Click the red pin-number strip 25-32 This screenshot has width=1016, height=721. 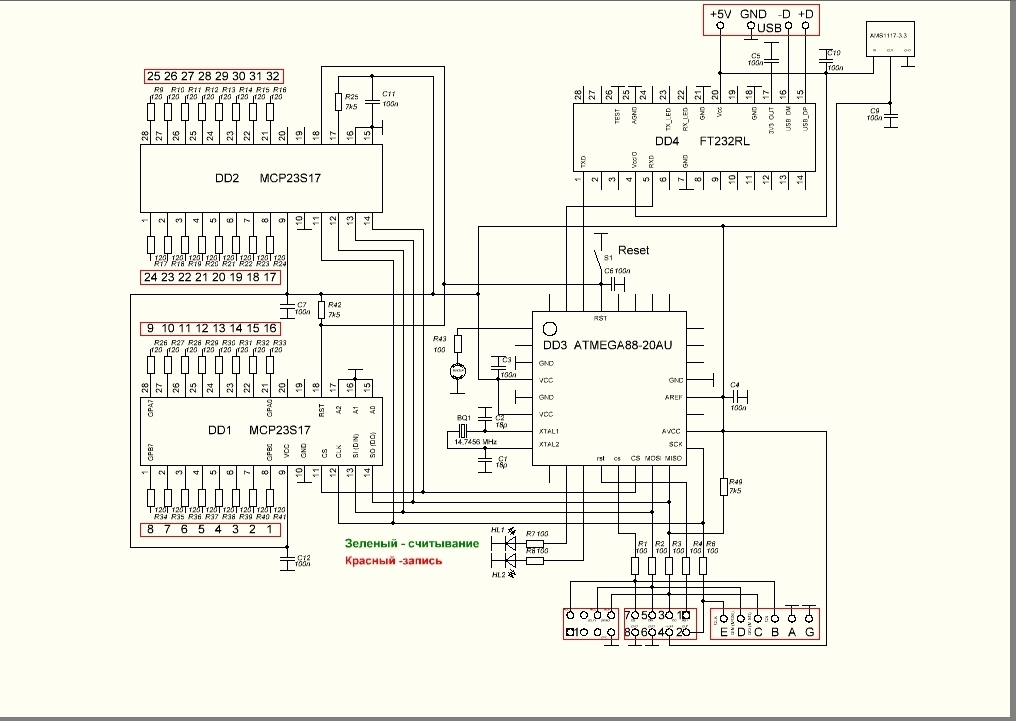tap(216, 74)
